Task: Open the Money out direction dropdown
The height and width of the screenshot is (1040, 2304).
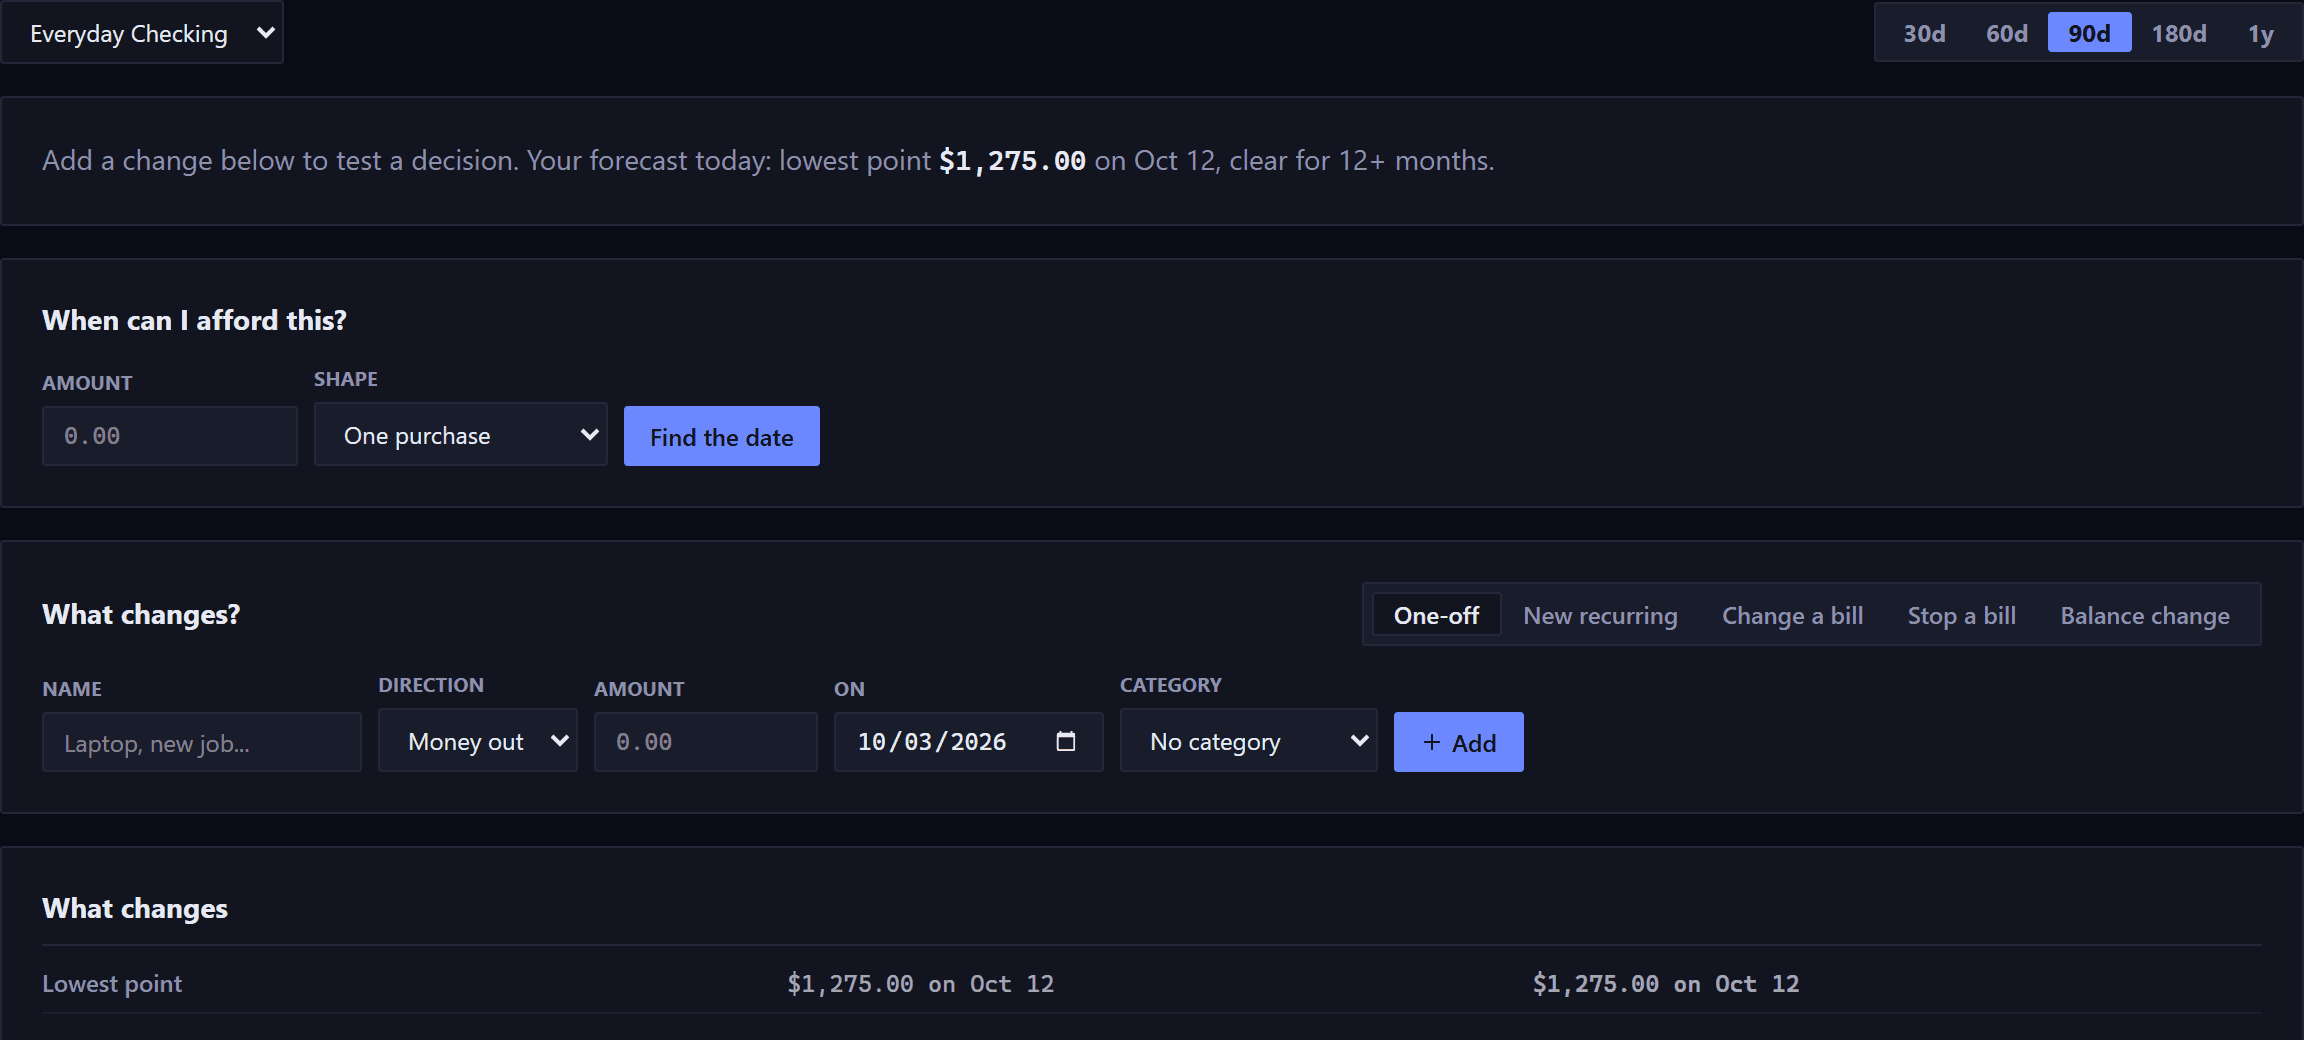Action: [x=478, y=741]
